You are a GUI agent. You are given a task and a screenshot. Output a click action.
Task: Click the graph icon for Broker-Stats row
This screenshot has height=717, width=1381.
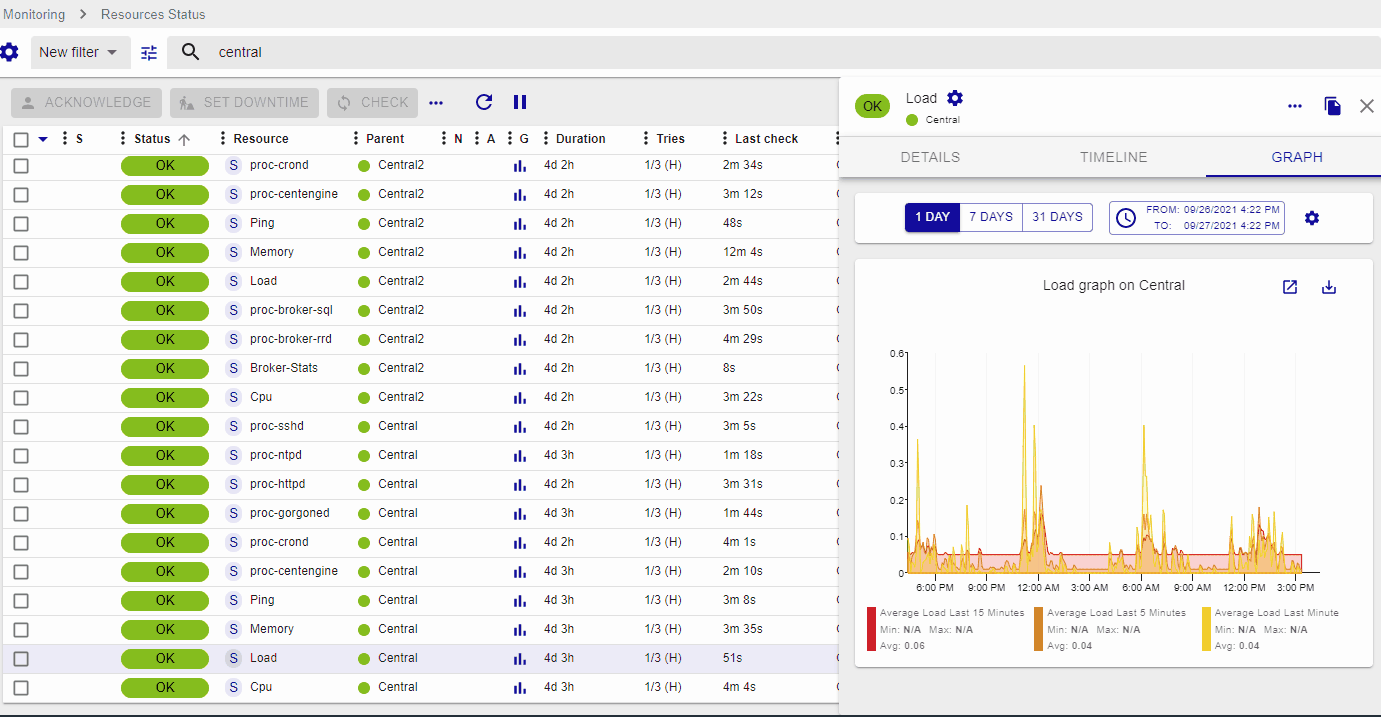(x=519, y=368)
